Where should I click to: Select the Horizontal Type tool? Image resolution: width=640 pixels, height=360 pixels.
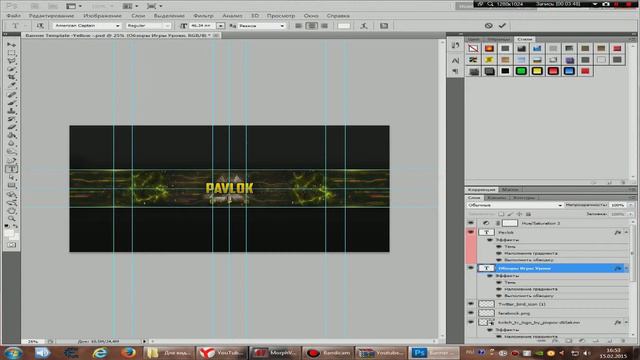pyautogui.click(x=12, y=169)
